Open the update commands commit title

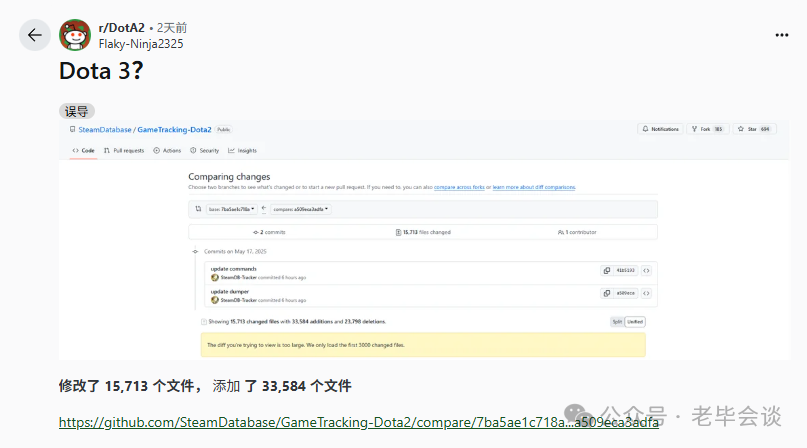(x=233, y=269)
